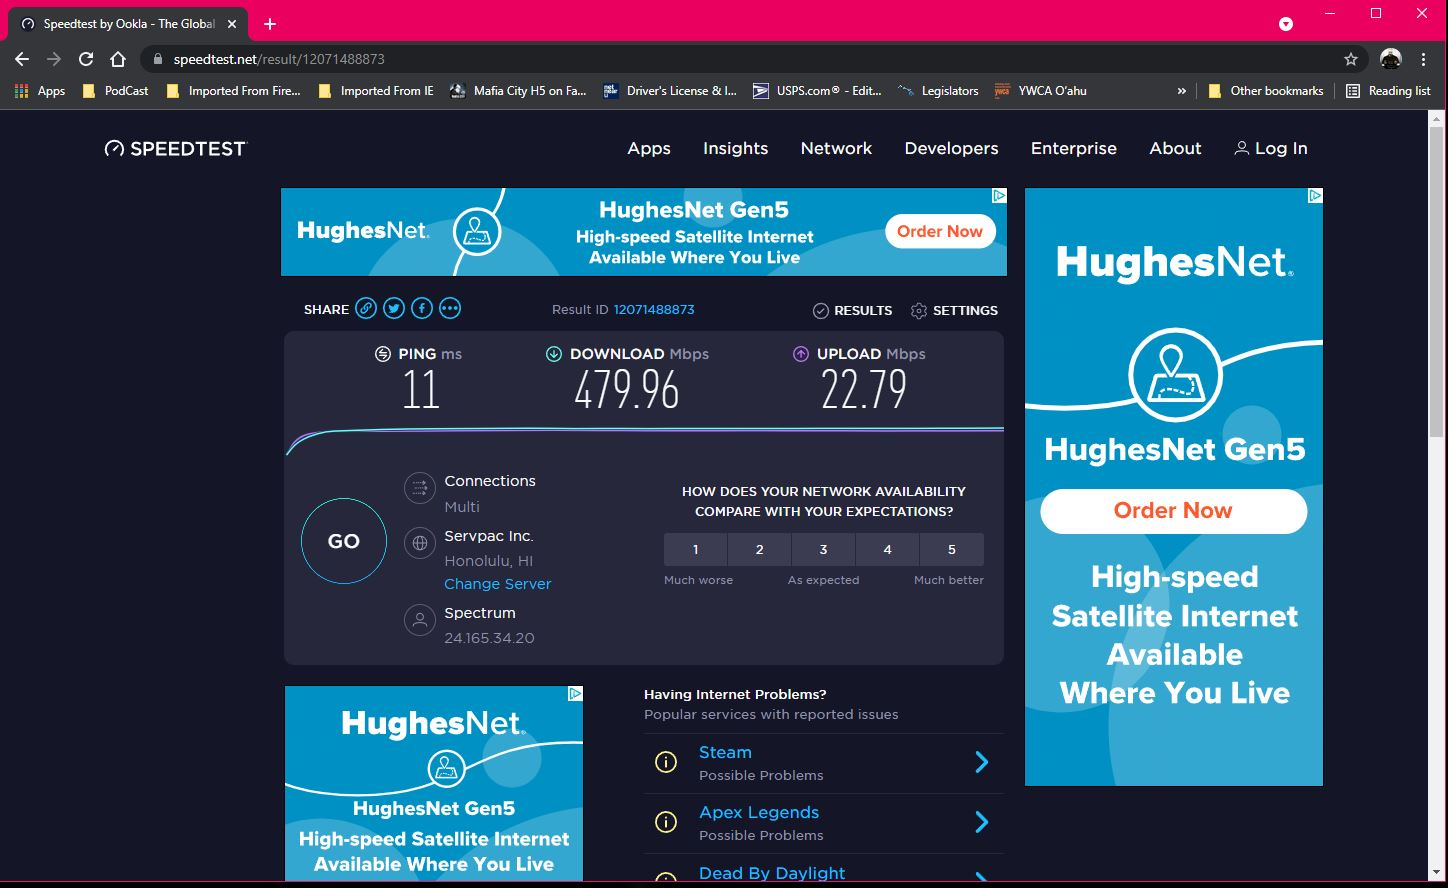Open the Legislators bookmark
This screenshot has height=888, width=1448.
tap(938, 91)
